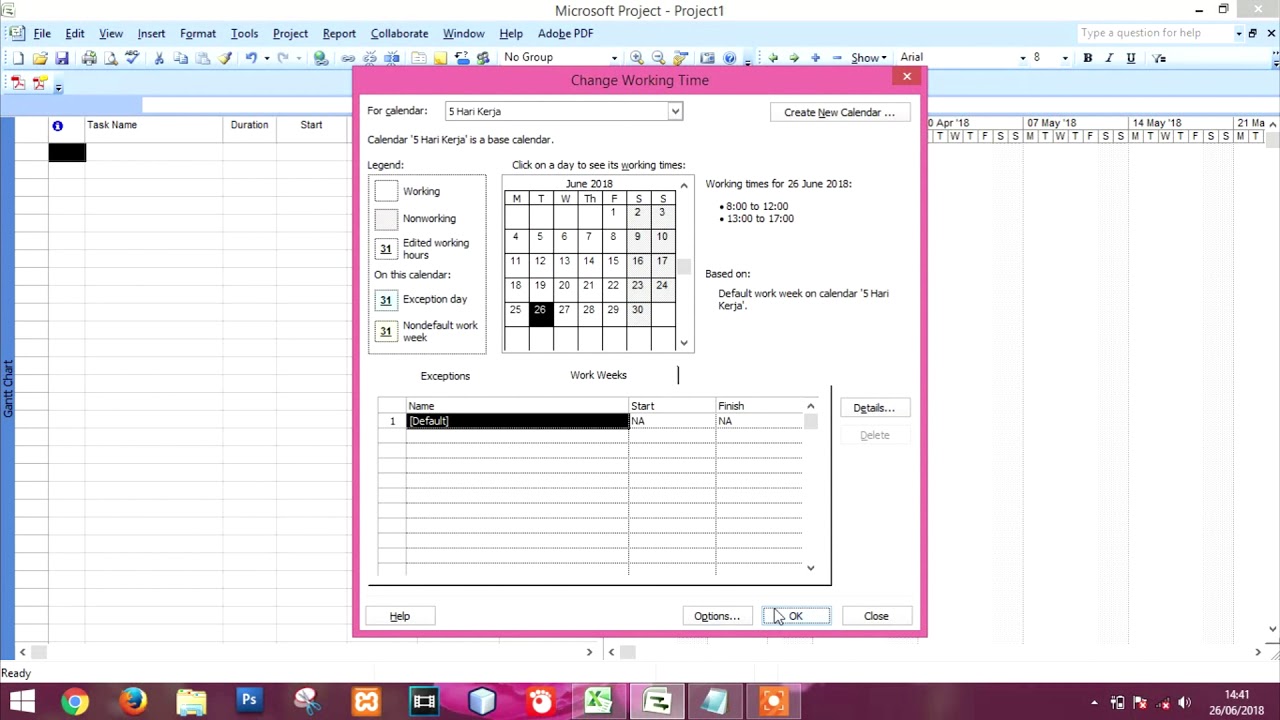
Task: Click the green Indent right arrow icon
Action: tap(794, 58)
